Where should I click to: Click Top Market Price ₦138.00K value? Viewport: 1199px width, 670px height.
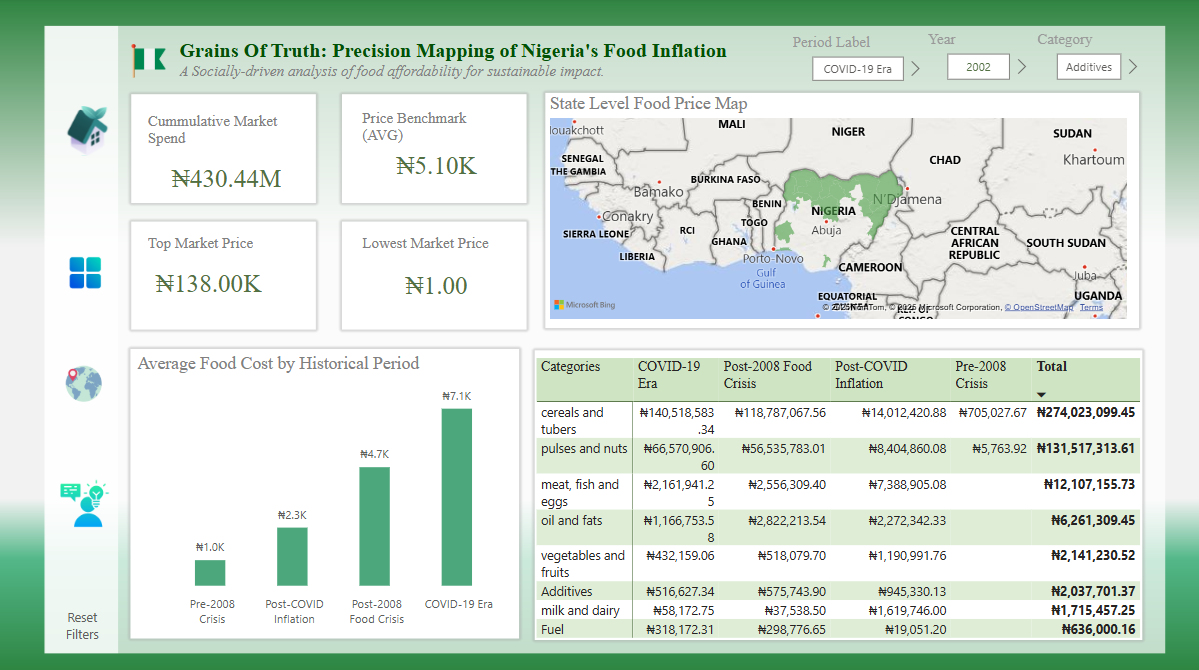[x=208, y=284]
